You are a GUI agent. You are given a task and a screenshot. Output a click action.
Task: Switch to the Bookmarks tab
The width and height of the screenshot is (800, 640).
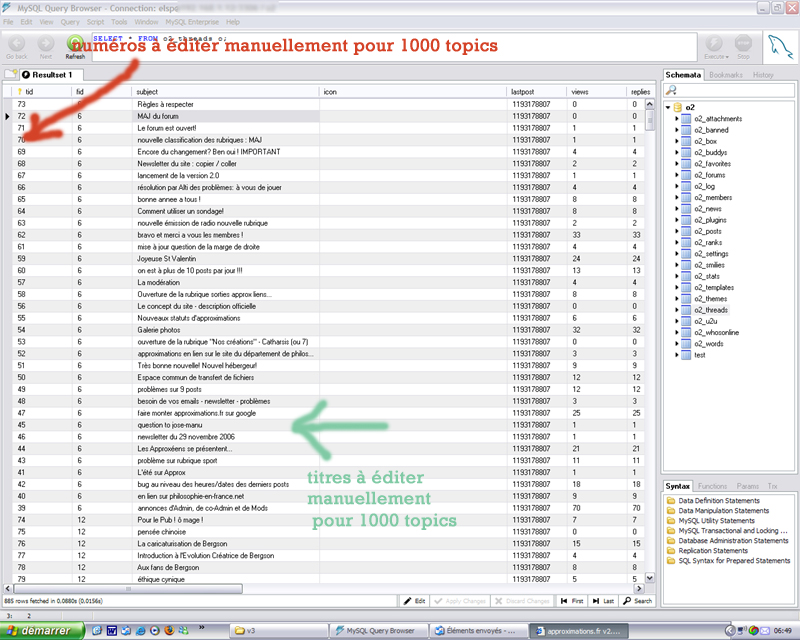point(726,75)
